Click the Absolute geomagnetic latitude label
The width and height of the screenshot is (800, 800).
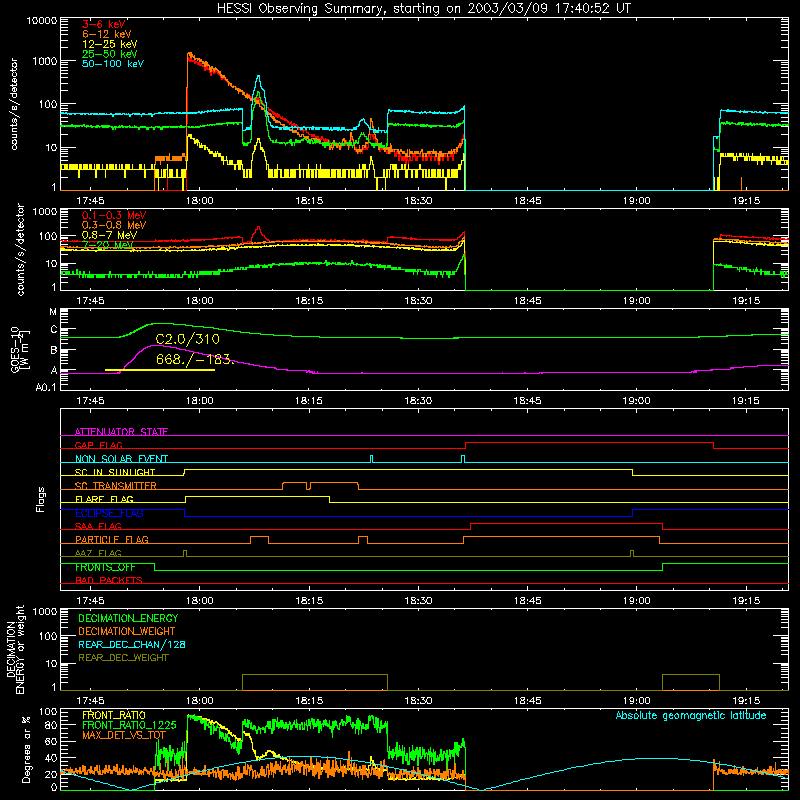click(691, 715)
